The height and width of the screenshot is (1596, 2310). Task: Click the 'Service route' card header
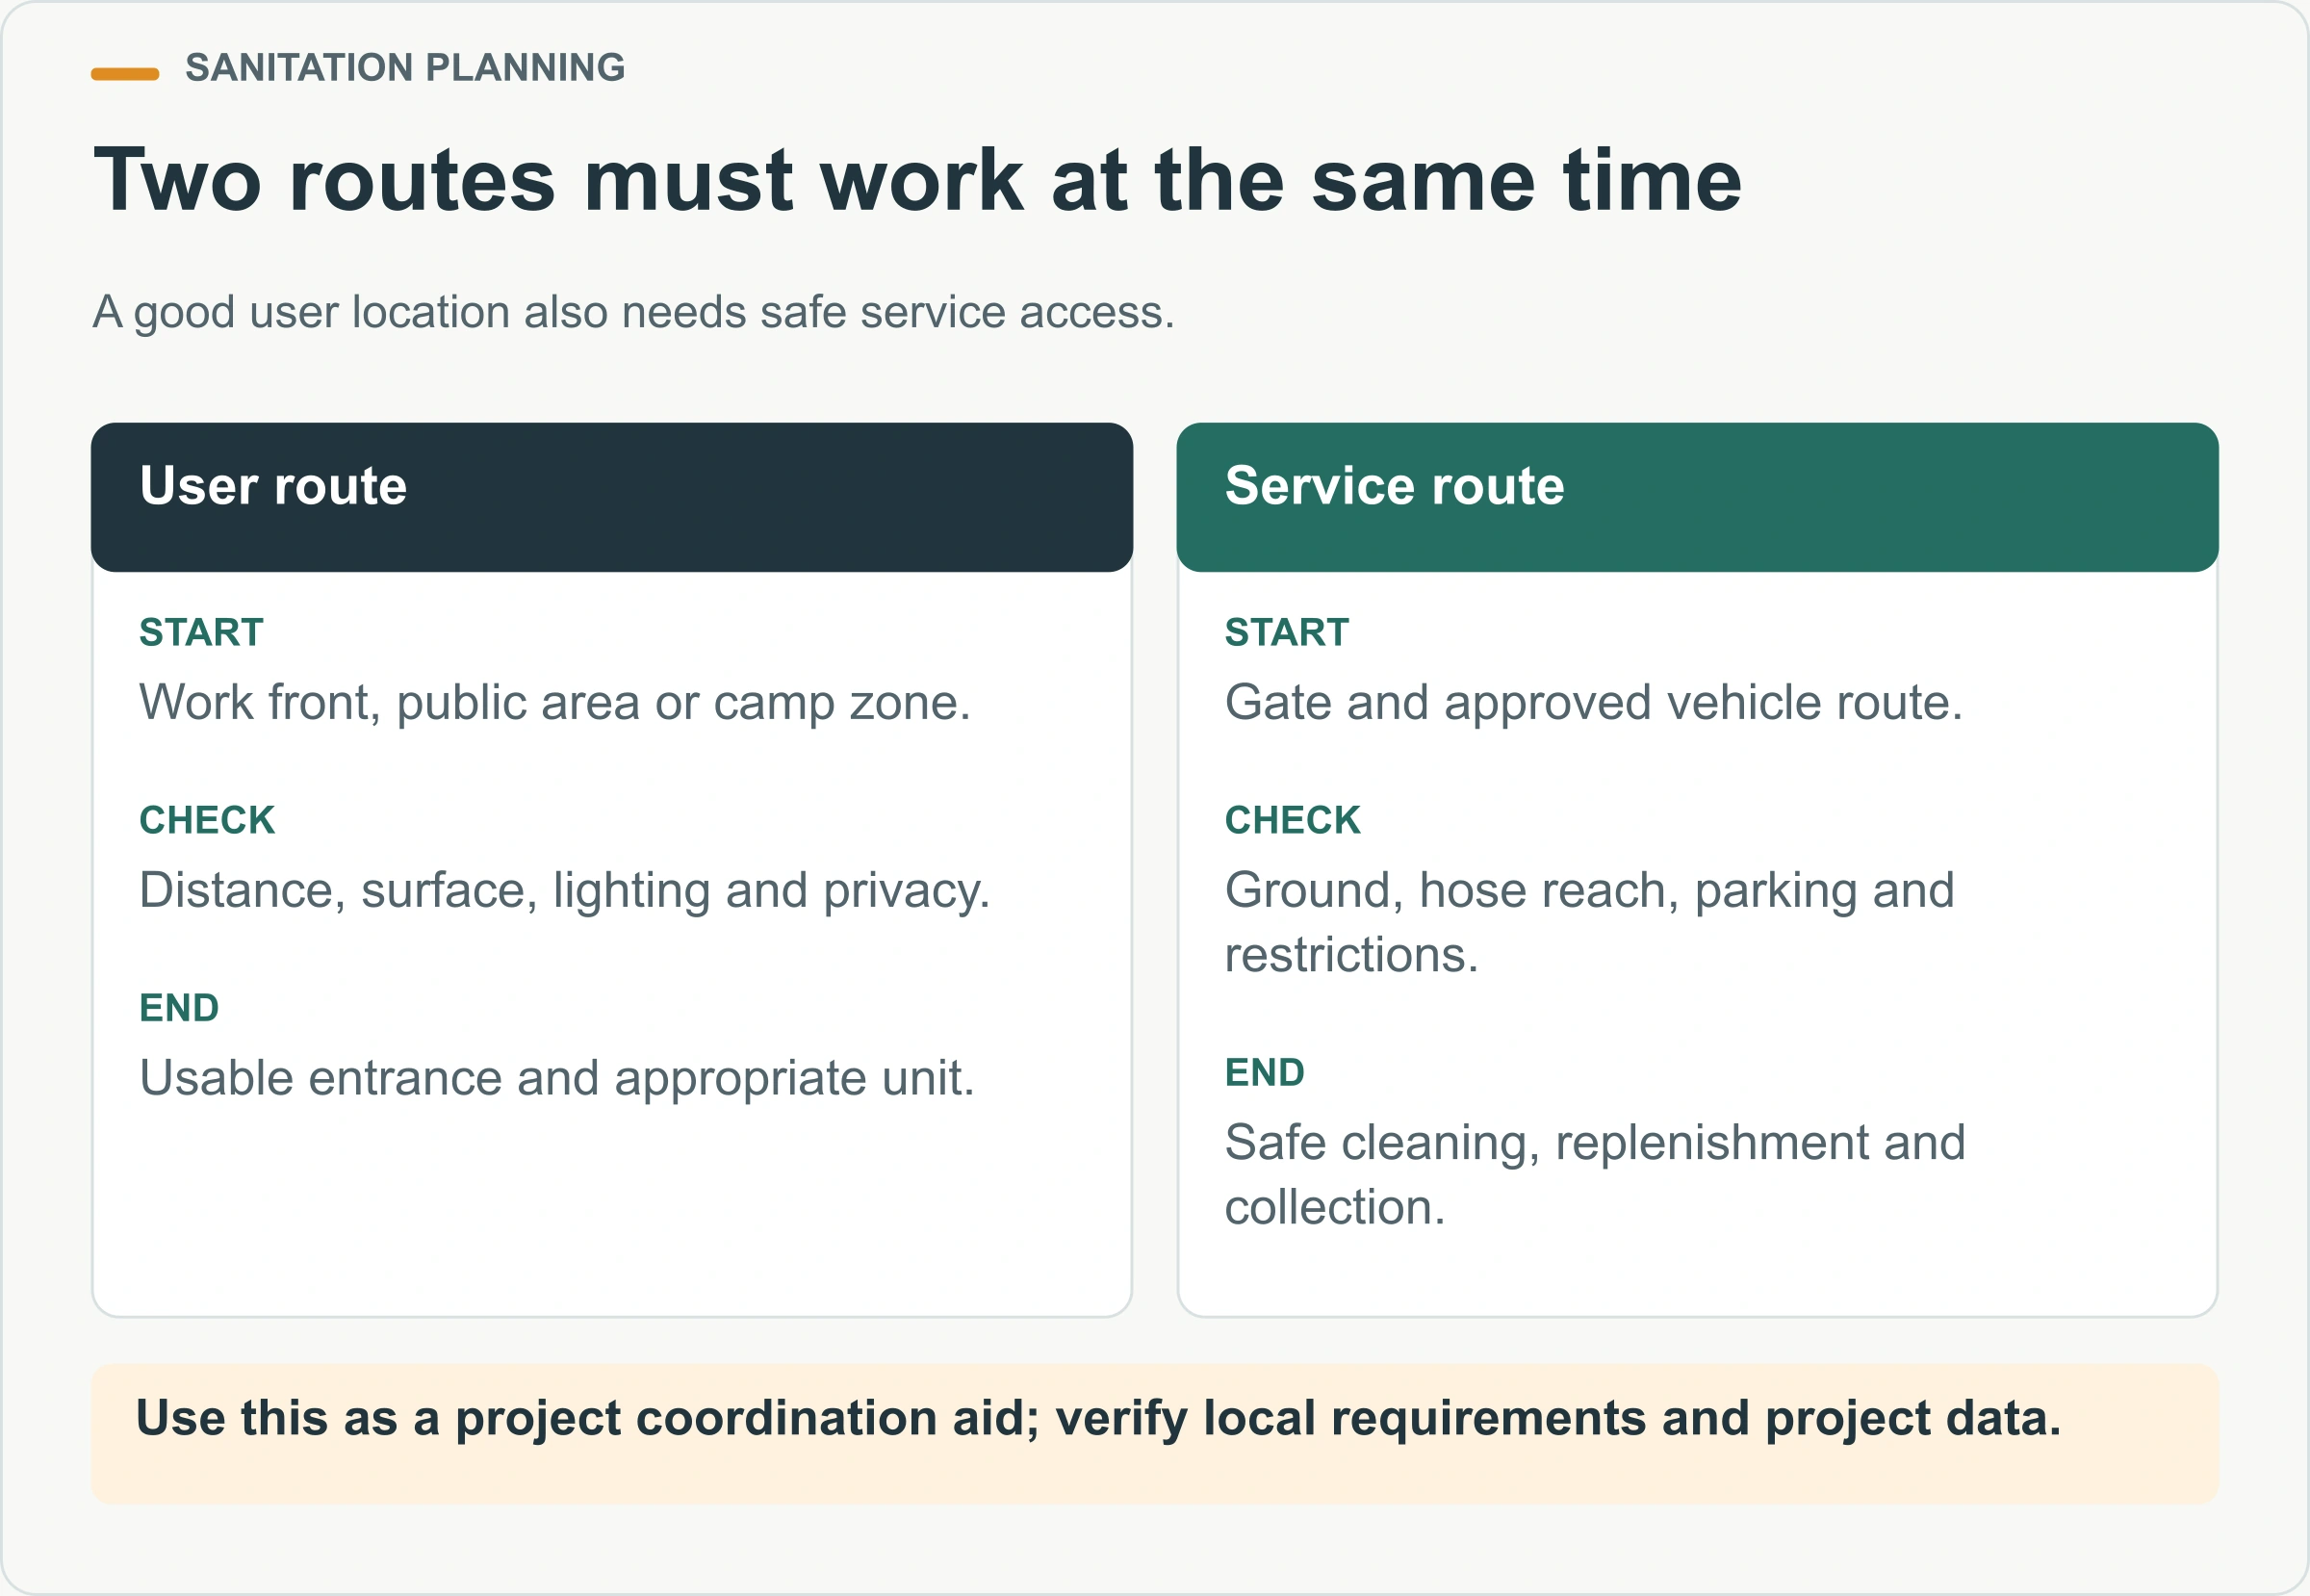1698,497
